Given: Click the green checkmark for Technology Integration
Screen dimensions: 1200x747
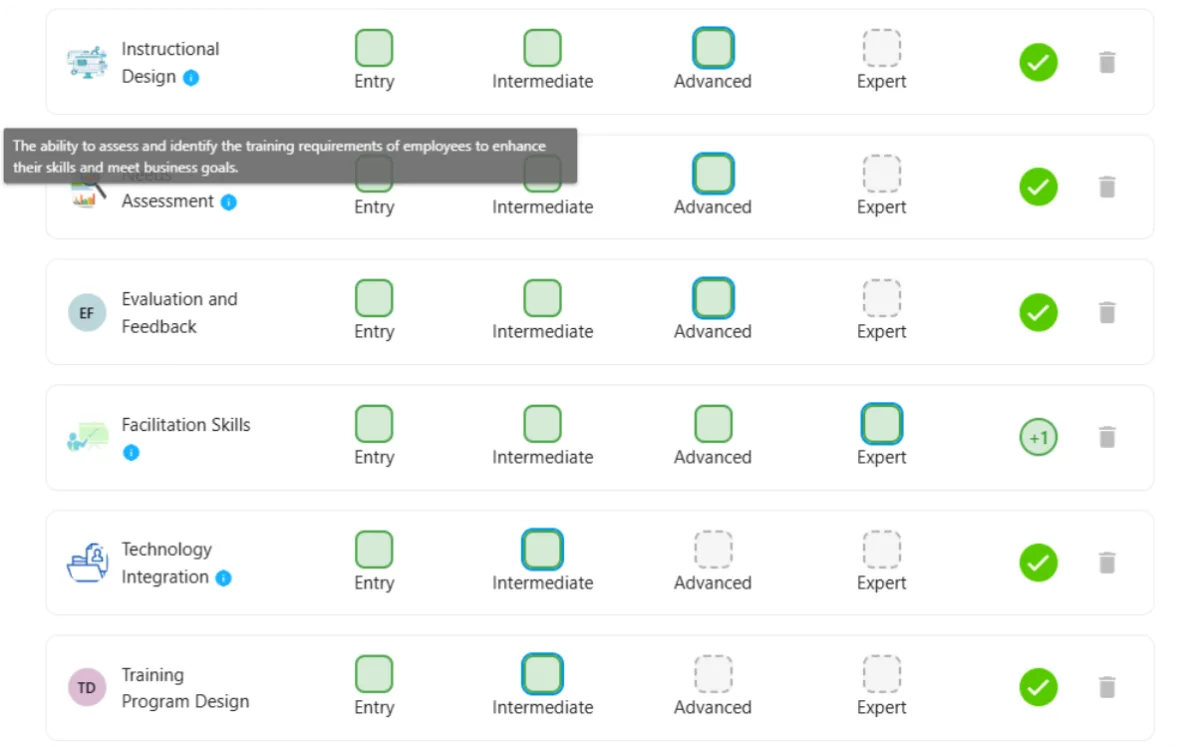Looking at the screenshot, I should click(1039, 562).
